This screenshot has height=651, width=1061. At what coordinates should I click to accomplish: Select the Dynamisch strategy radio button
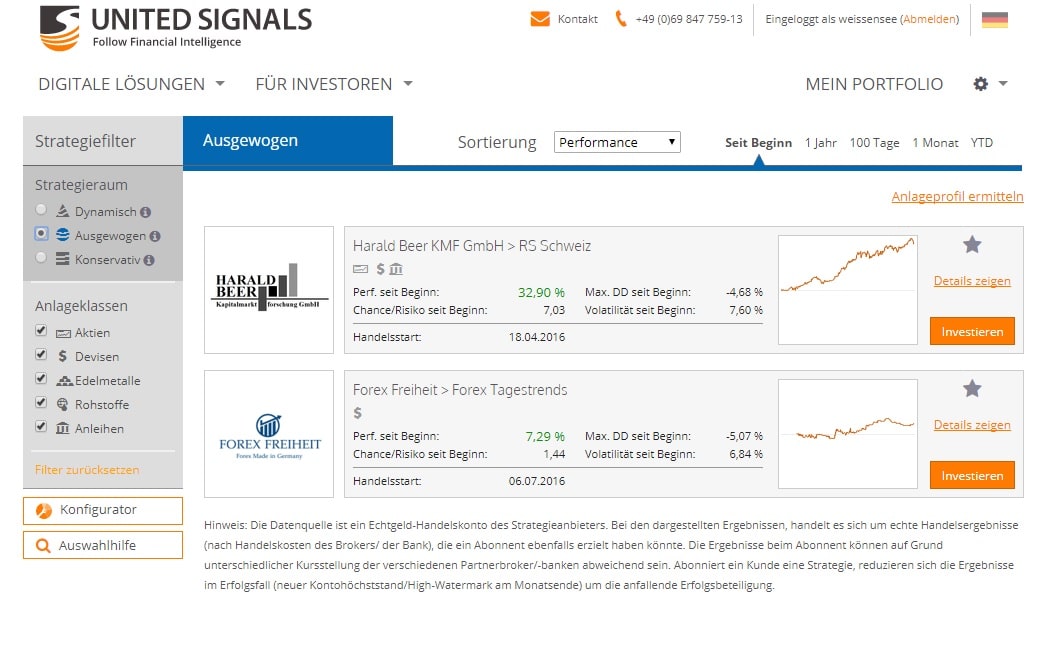41,210
